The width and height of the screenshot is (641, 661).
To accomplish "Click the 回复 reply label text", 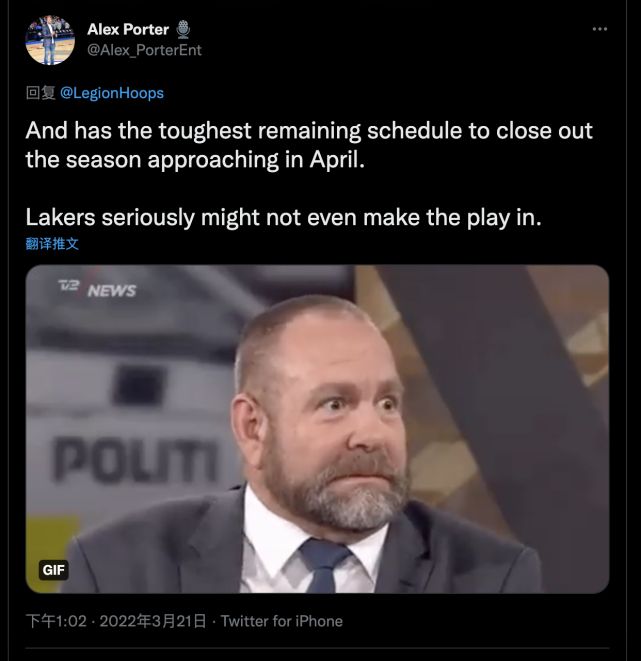I will (40, 93).
